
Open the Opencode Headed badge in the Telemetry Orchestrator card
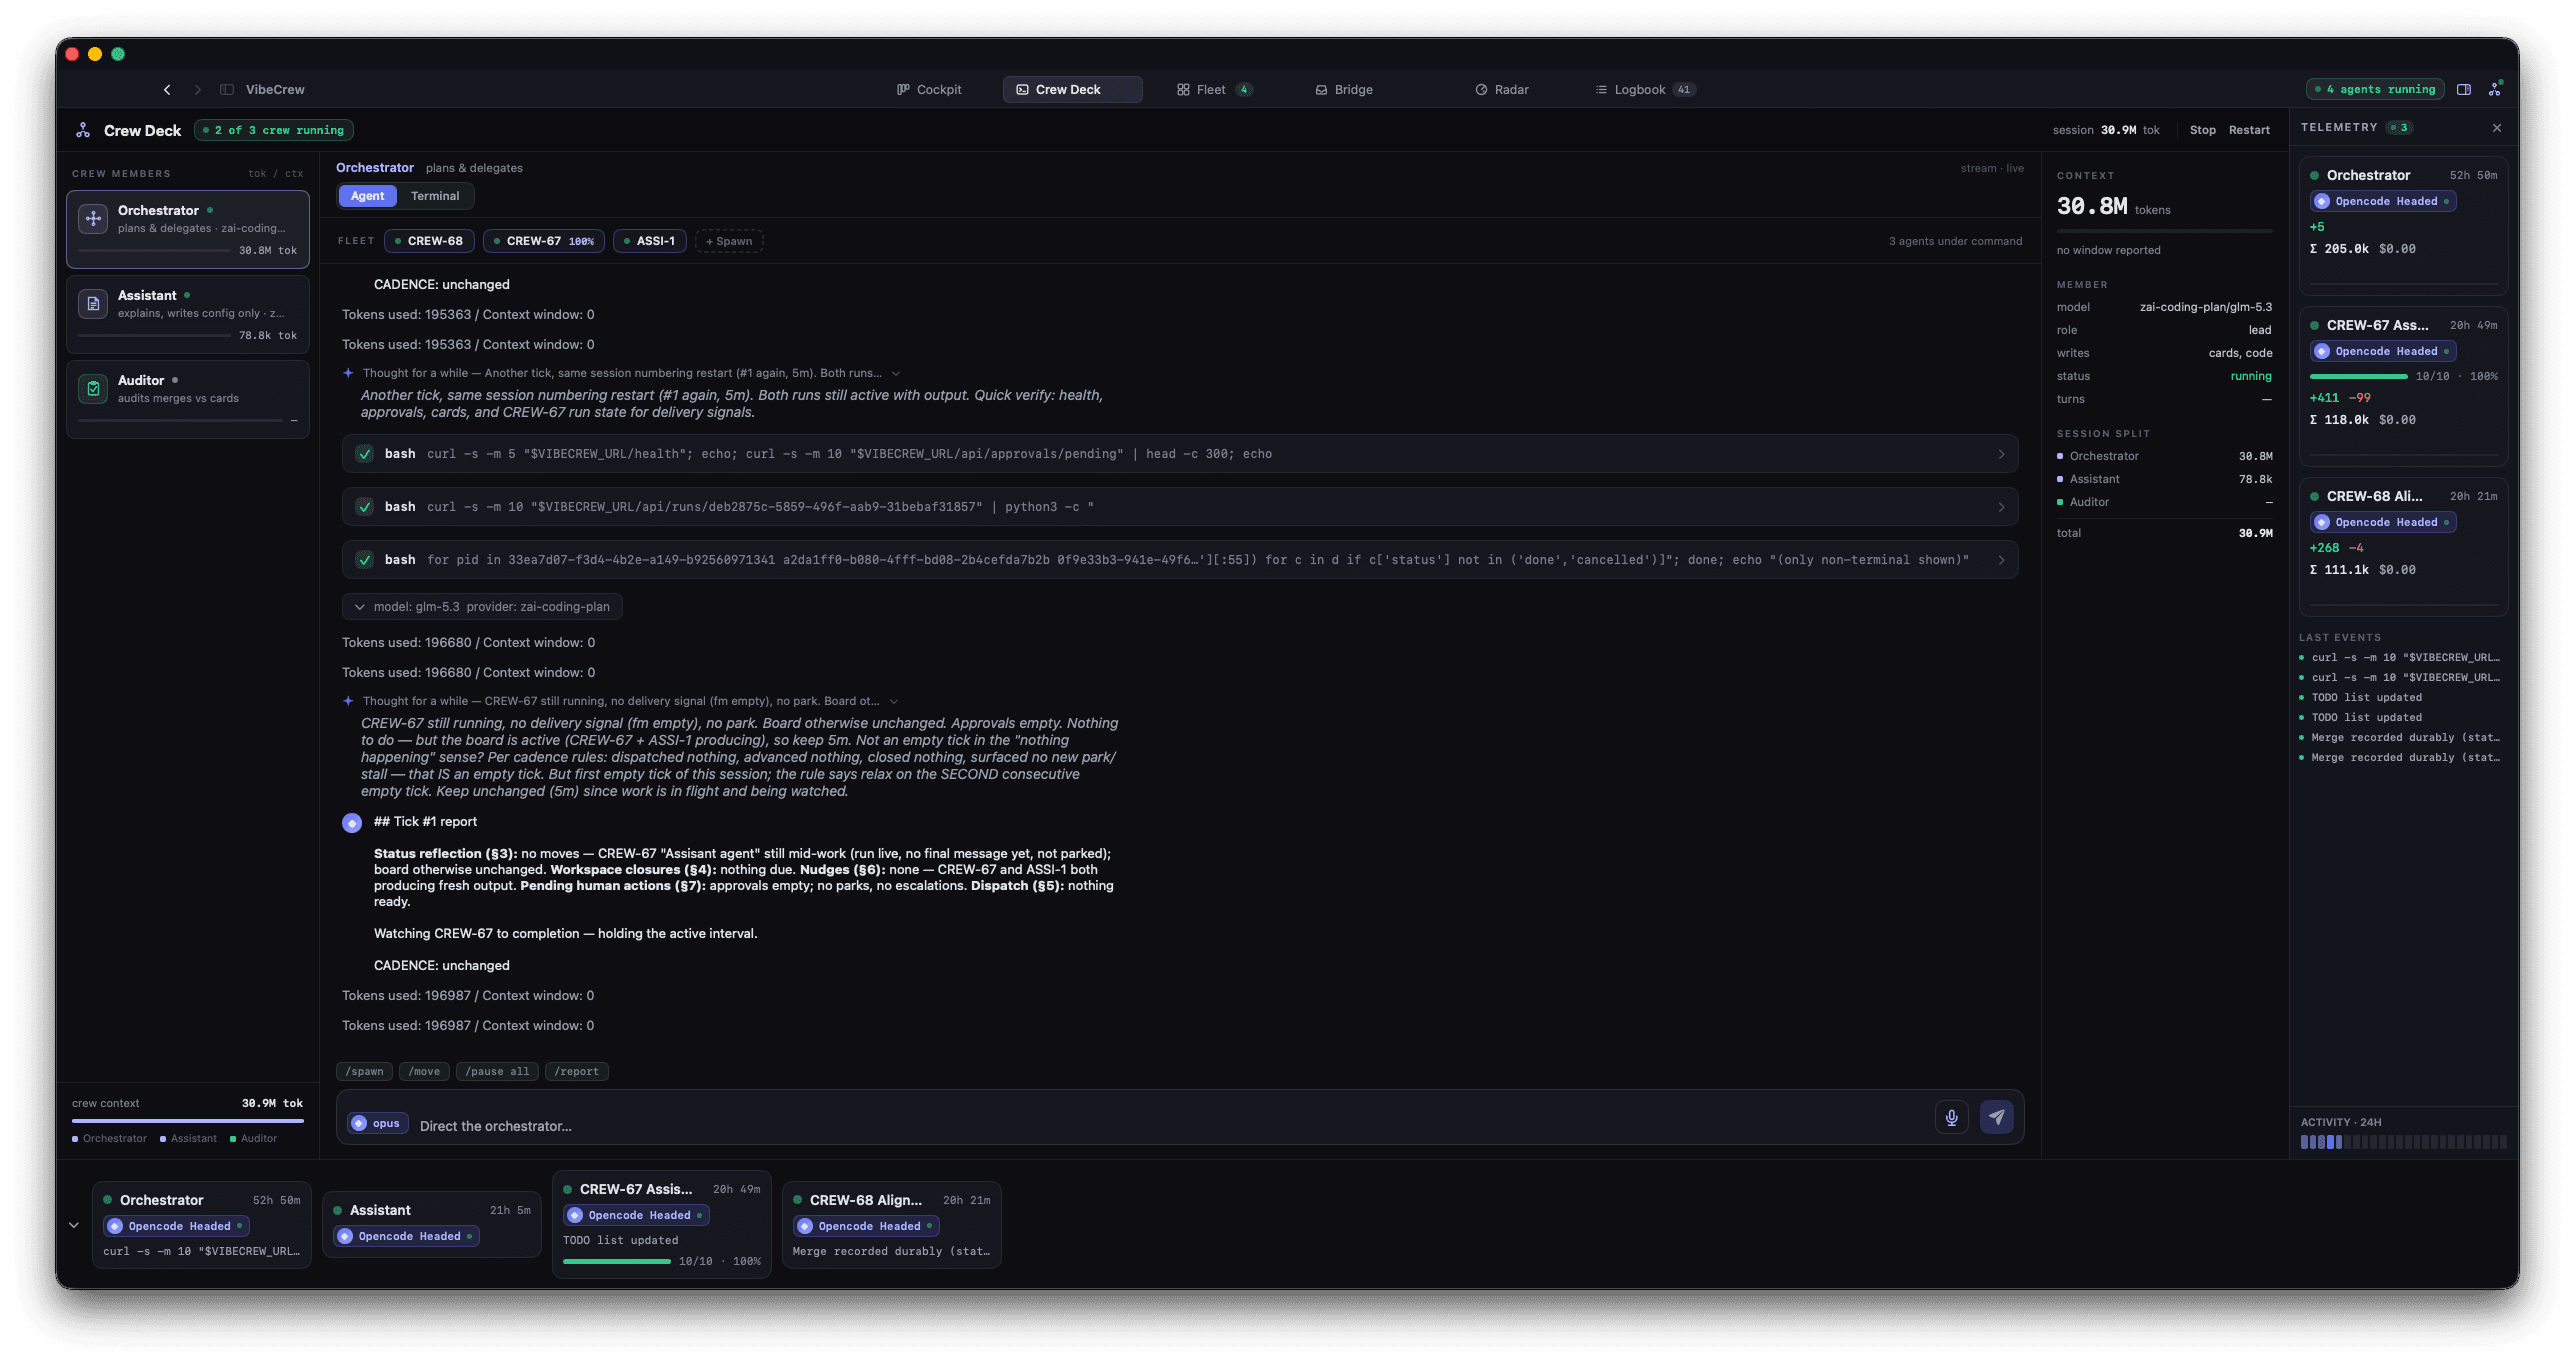[x=2384, y=202]
